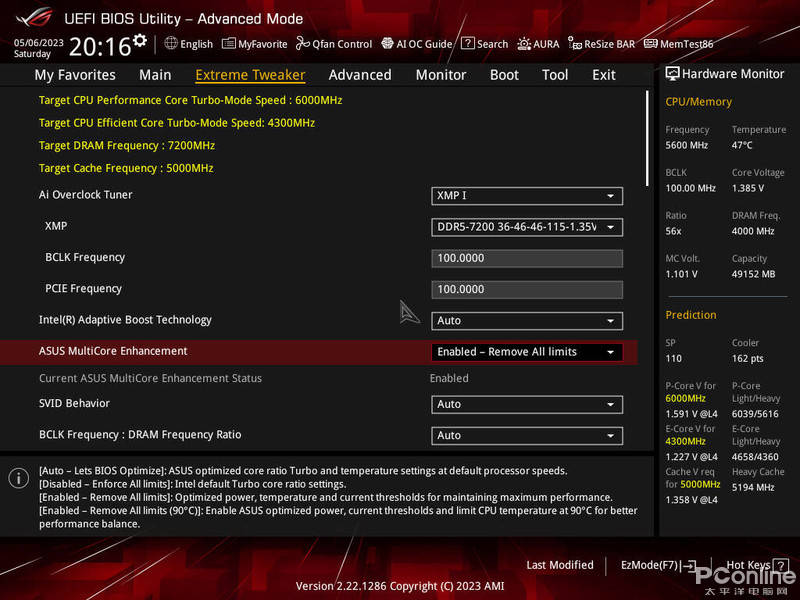Expand the ASUS MultiCore Enhancement dropdown
Image resolution: width=800 pixels, height=600 pixels.
[527, 352]
